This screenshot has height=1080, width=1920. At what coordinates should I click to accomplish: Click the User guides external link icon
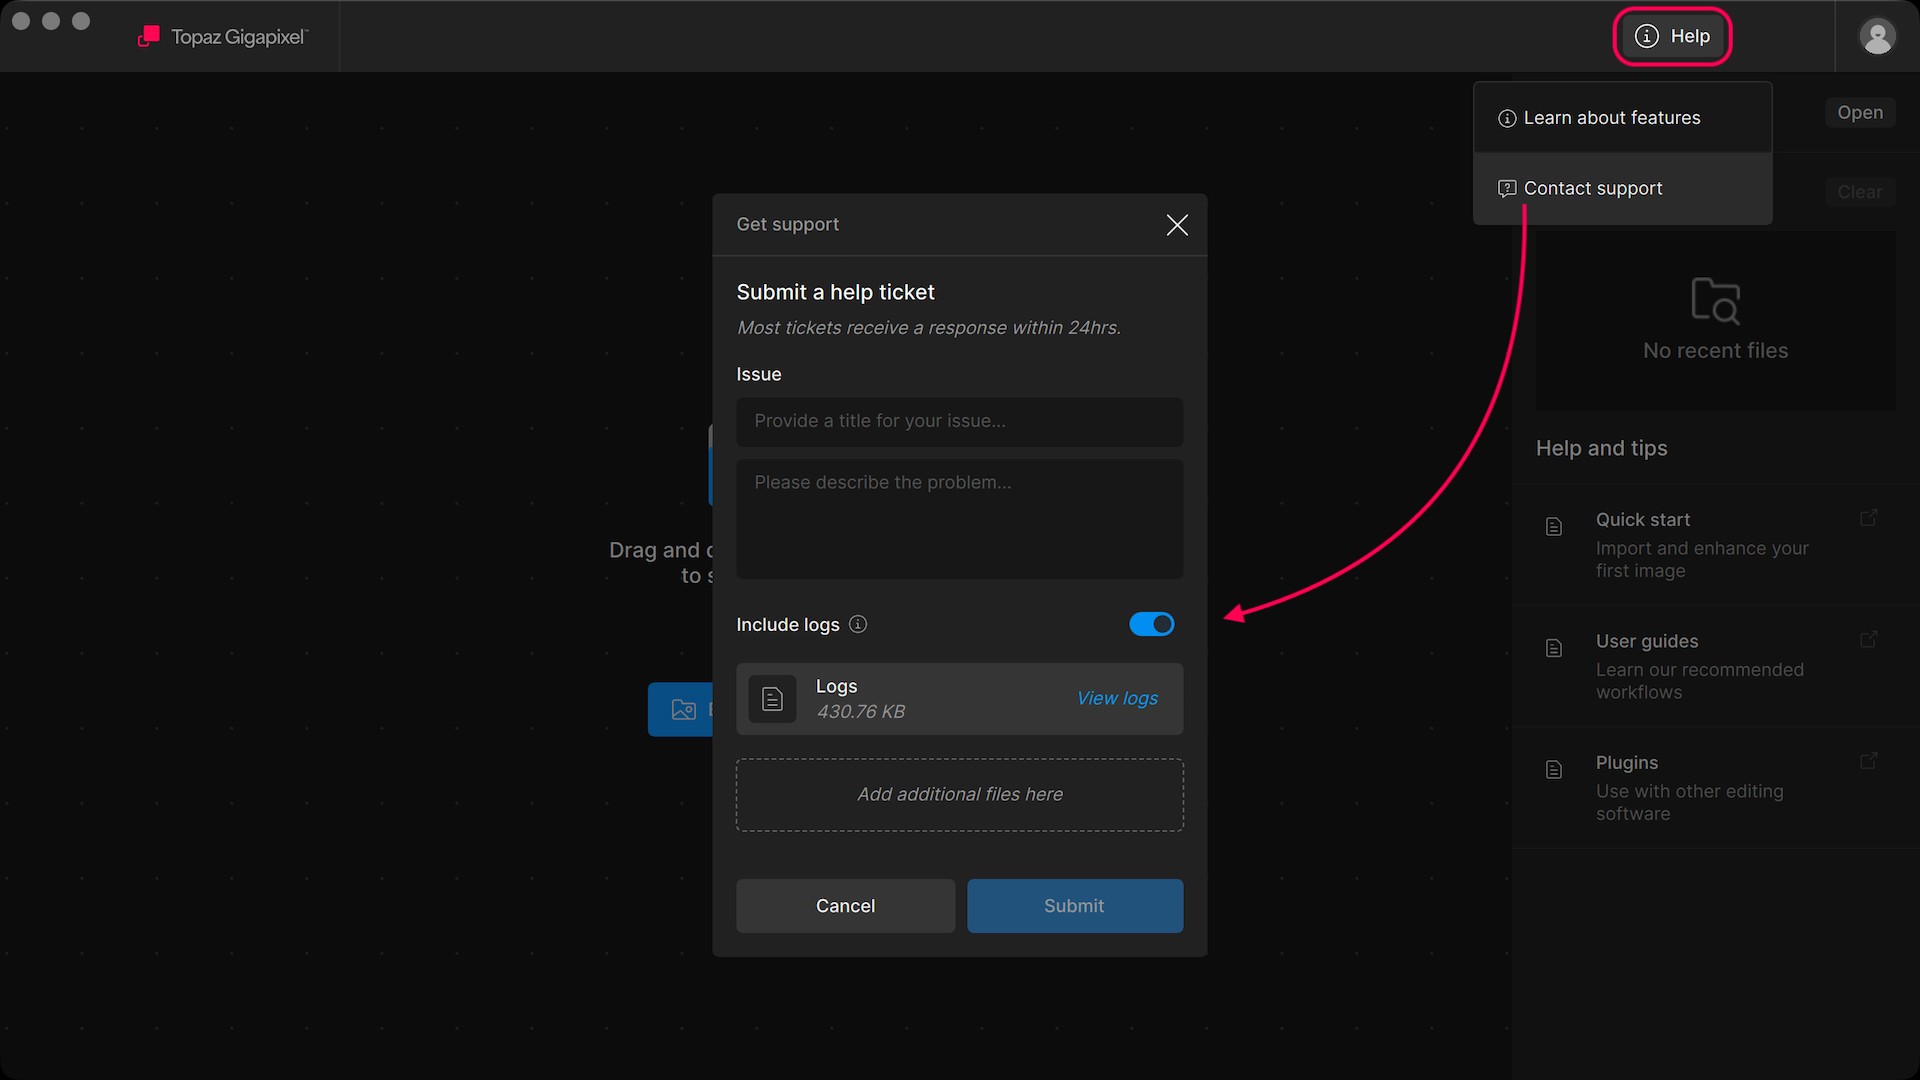point(1868,640)
